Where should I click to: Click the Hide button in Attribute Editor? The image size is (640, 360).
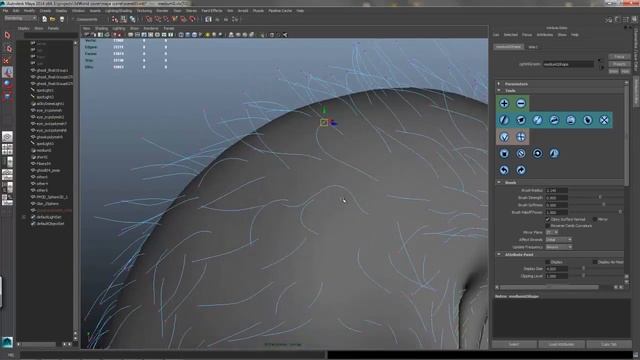pyautogui.click(x=625, y=71)
